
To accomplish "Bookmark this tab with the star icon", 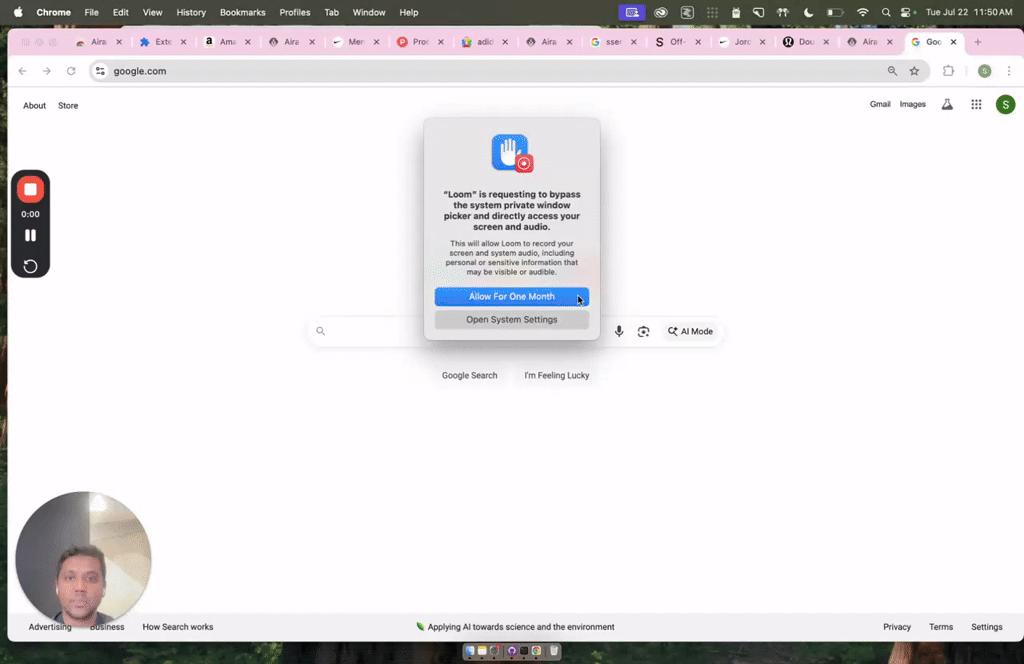I will pos(914,71).
